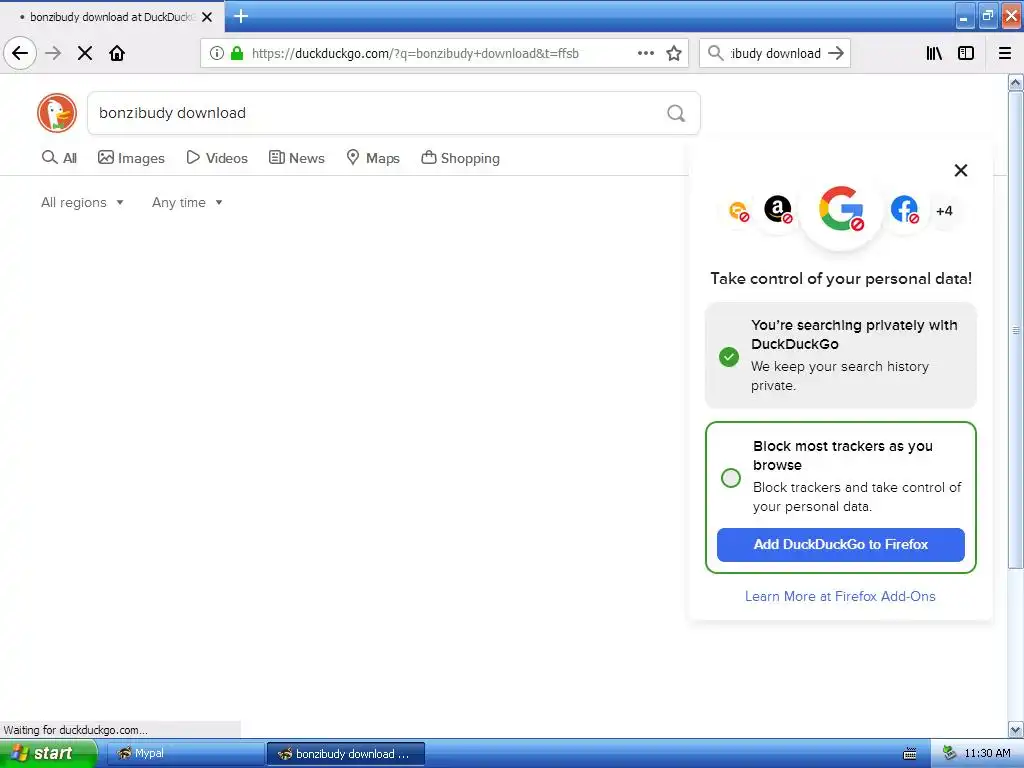This screenshot has height=768, width=1024.
Task: Switch to the Maps tab
Action: pyautogui.click(x=373, y=158)
